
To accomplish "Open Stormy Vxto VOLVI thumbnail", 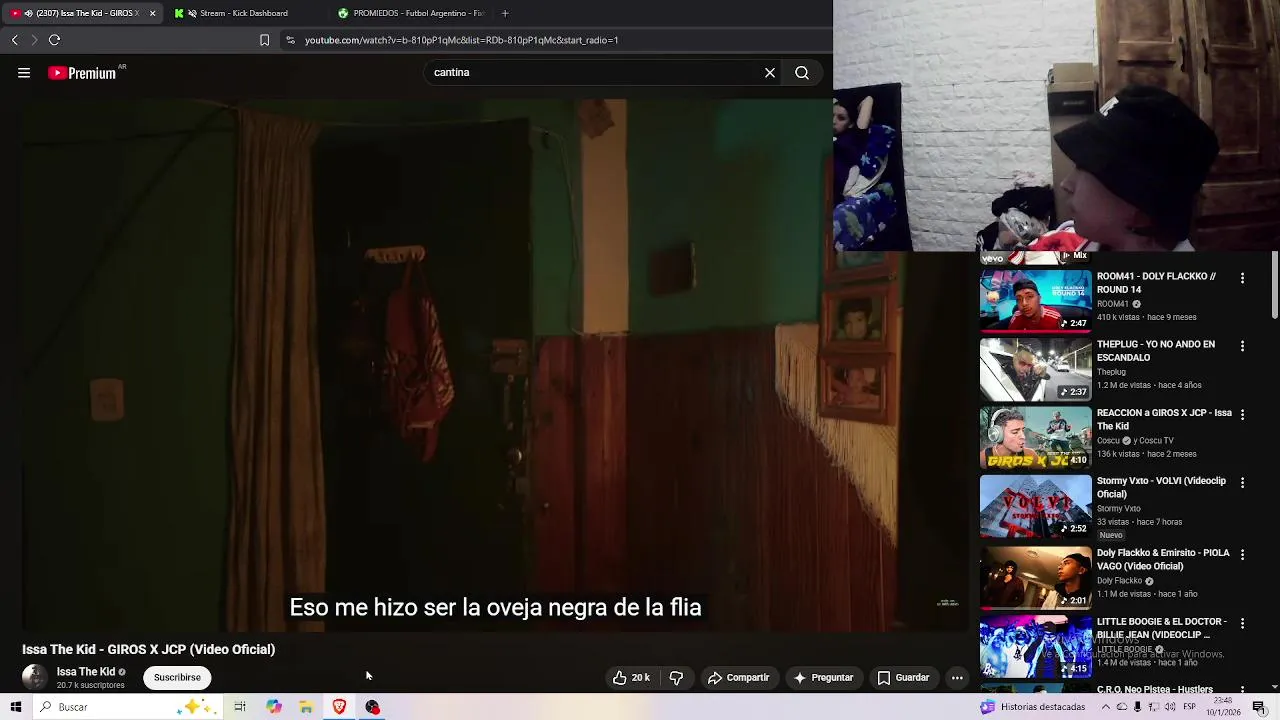I will tap(1035, 505).
